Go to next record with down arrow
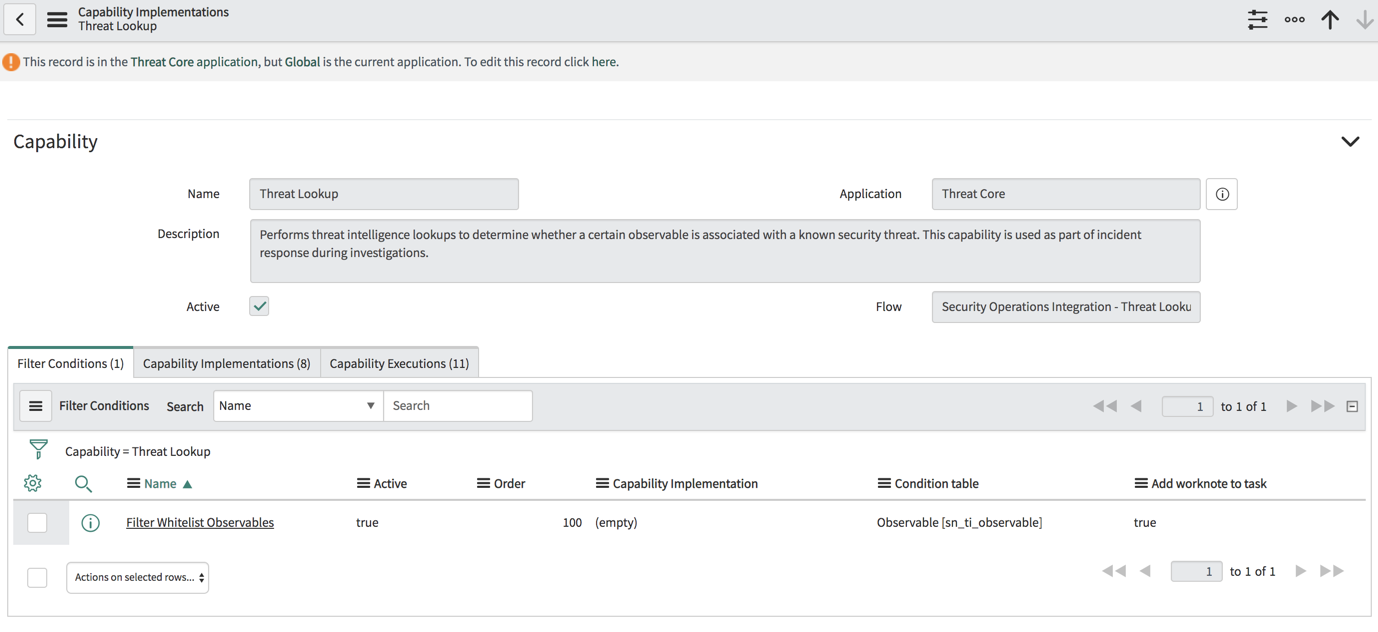Viewport: 1378px width, 632px height. tap(1364, 19)
